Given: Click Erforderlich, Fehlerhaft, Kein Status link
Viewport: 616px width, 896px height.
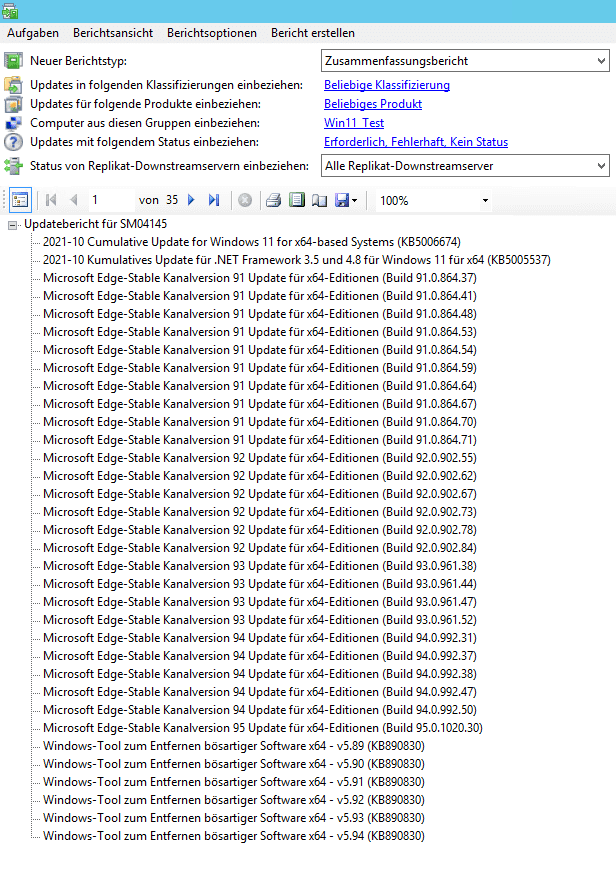Looking at the screenshot, I should coord(415,142).
